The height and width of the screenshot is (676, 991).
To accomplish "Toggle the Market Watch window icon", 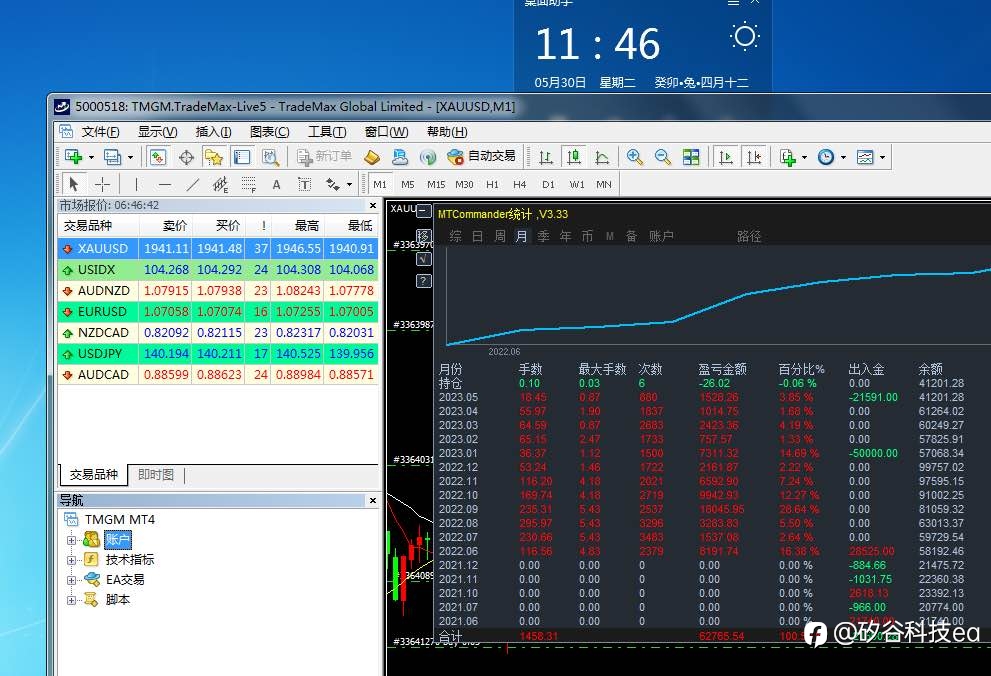I will click(x=158, y=157).
